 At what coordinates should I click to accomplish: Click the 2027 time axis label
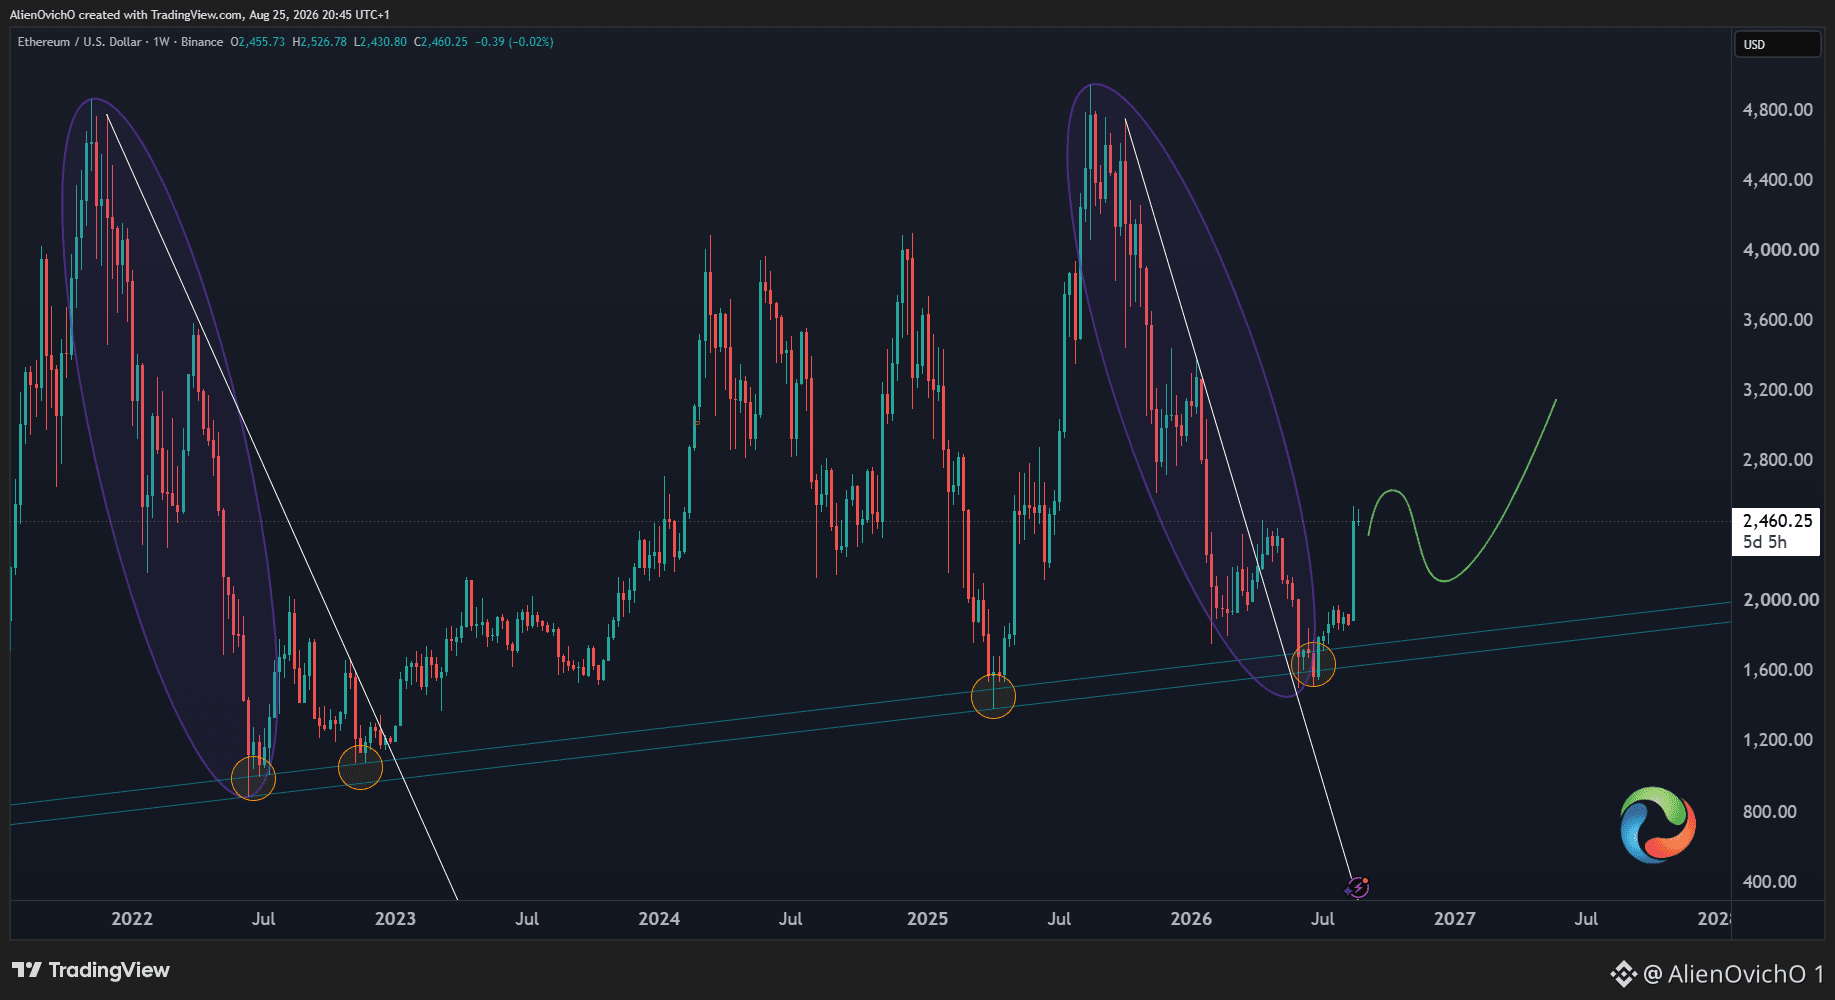point(1454,919)
